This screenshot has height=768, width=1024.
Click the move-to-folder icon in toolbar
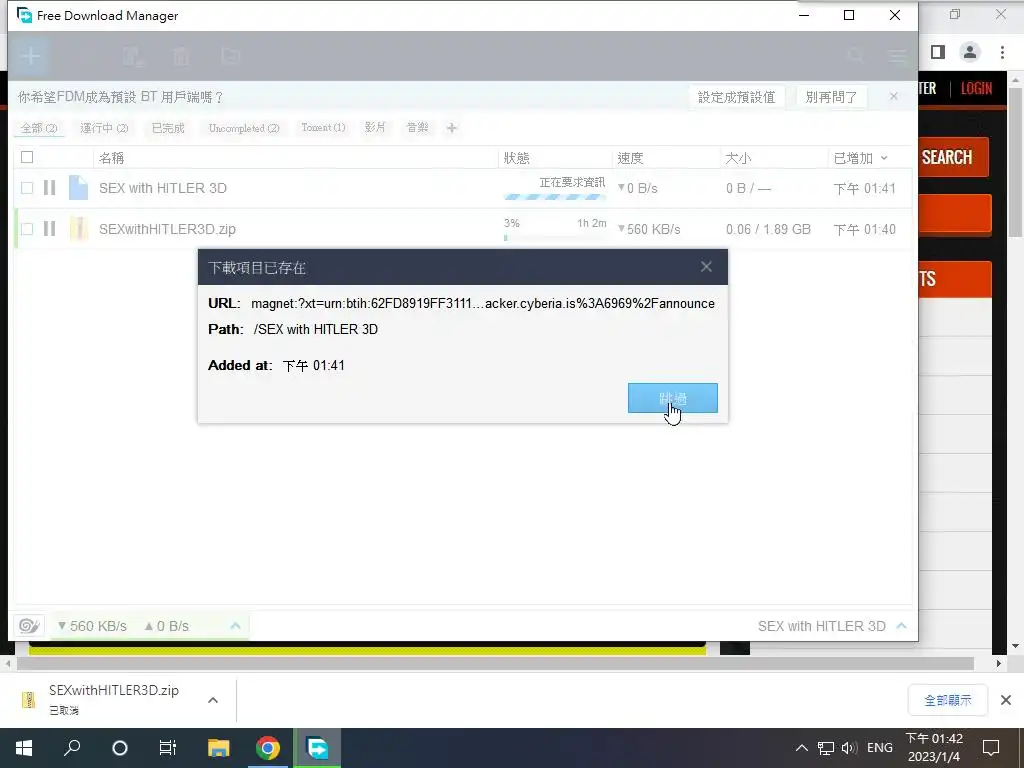[x=230, y=57]
